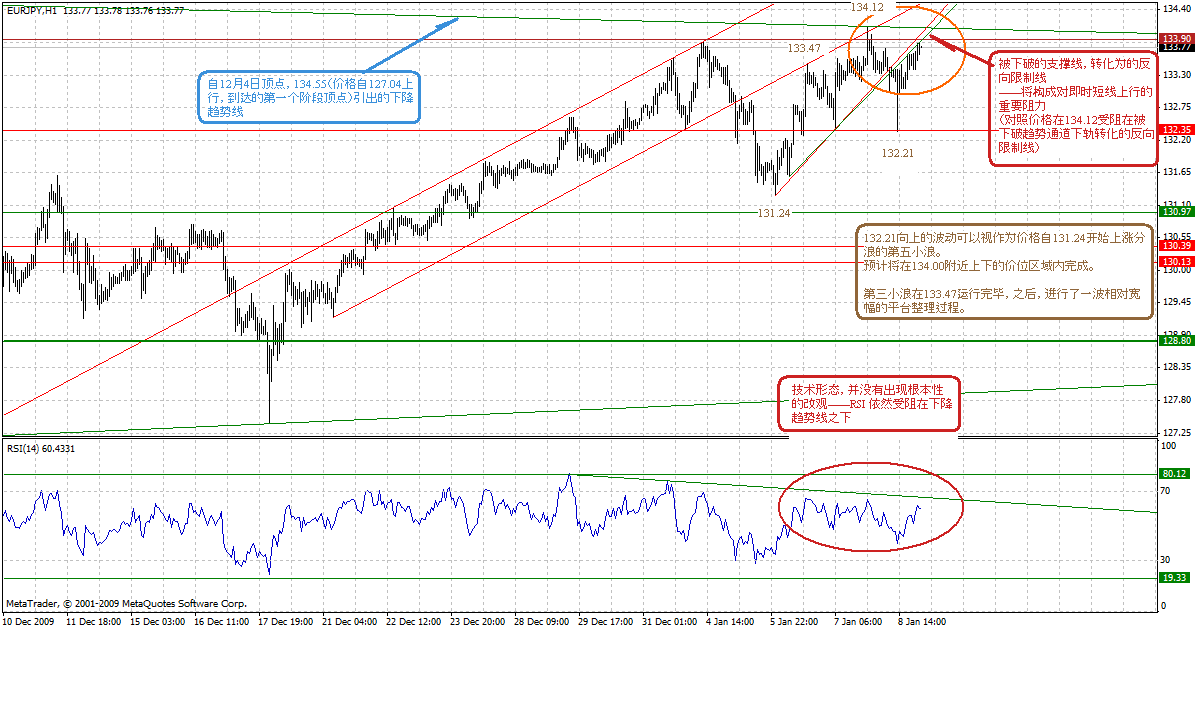This screenshot has width=1195, height=703.
Task: Click the MetaTrader copyright notice text
Action: pyautogui.click(x=127, y=604)
